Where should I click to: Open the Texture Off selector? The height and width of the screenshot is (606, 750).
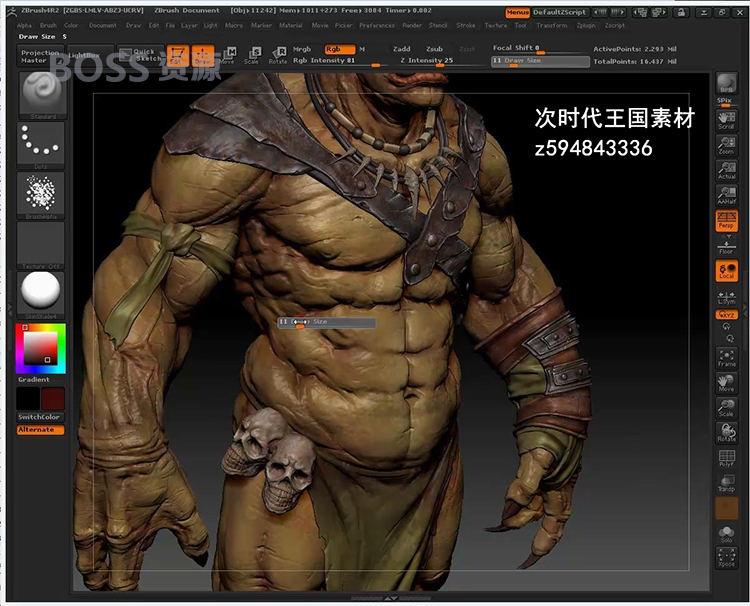[x=41, y=245]
